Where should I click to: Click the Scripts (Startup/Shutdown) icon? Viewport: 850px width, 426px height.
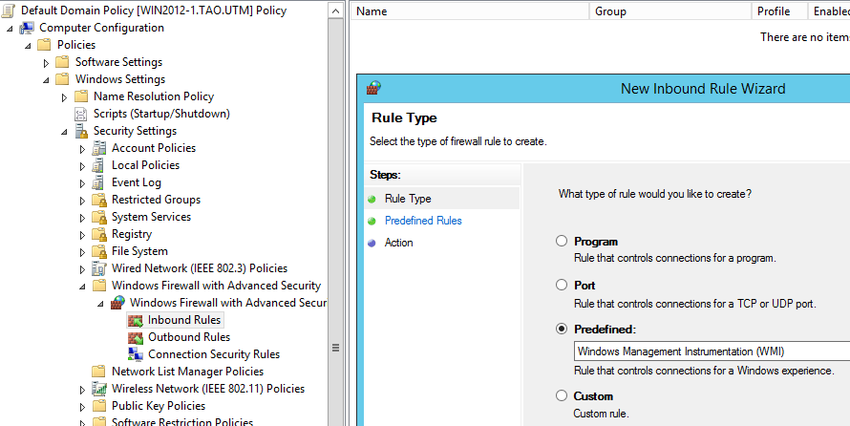point(81,114)
